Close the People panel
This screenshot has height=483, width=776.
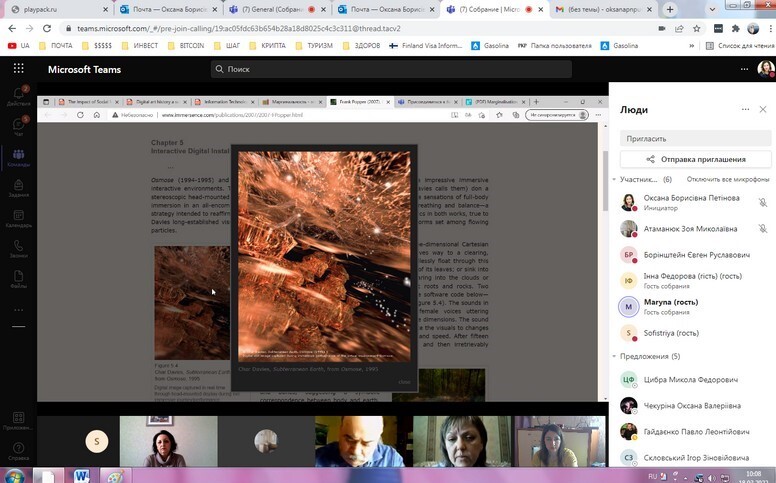[763, 109]
